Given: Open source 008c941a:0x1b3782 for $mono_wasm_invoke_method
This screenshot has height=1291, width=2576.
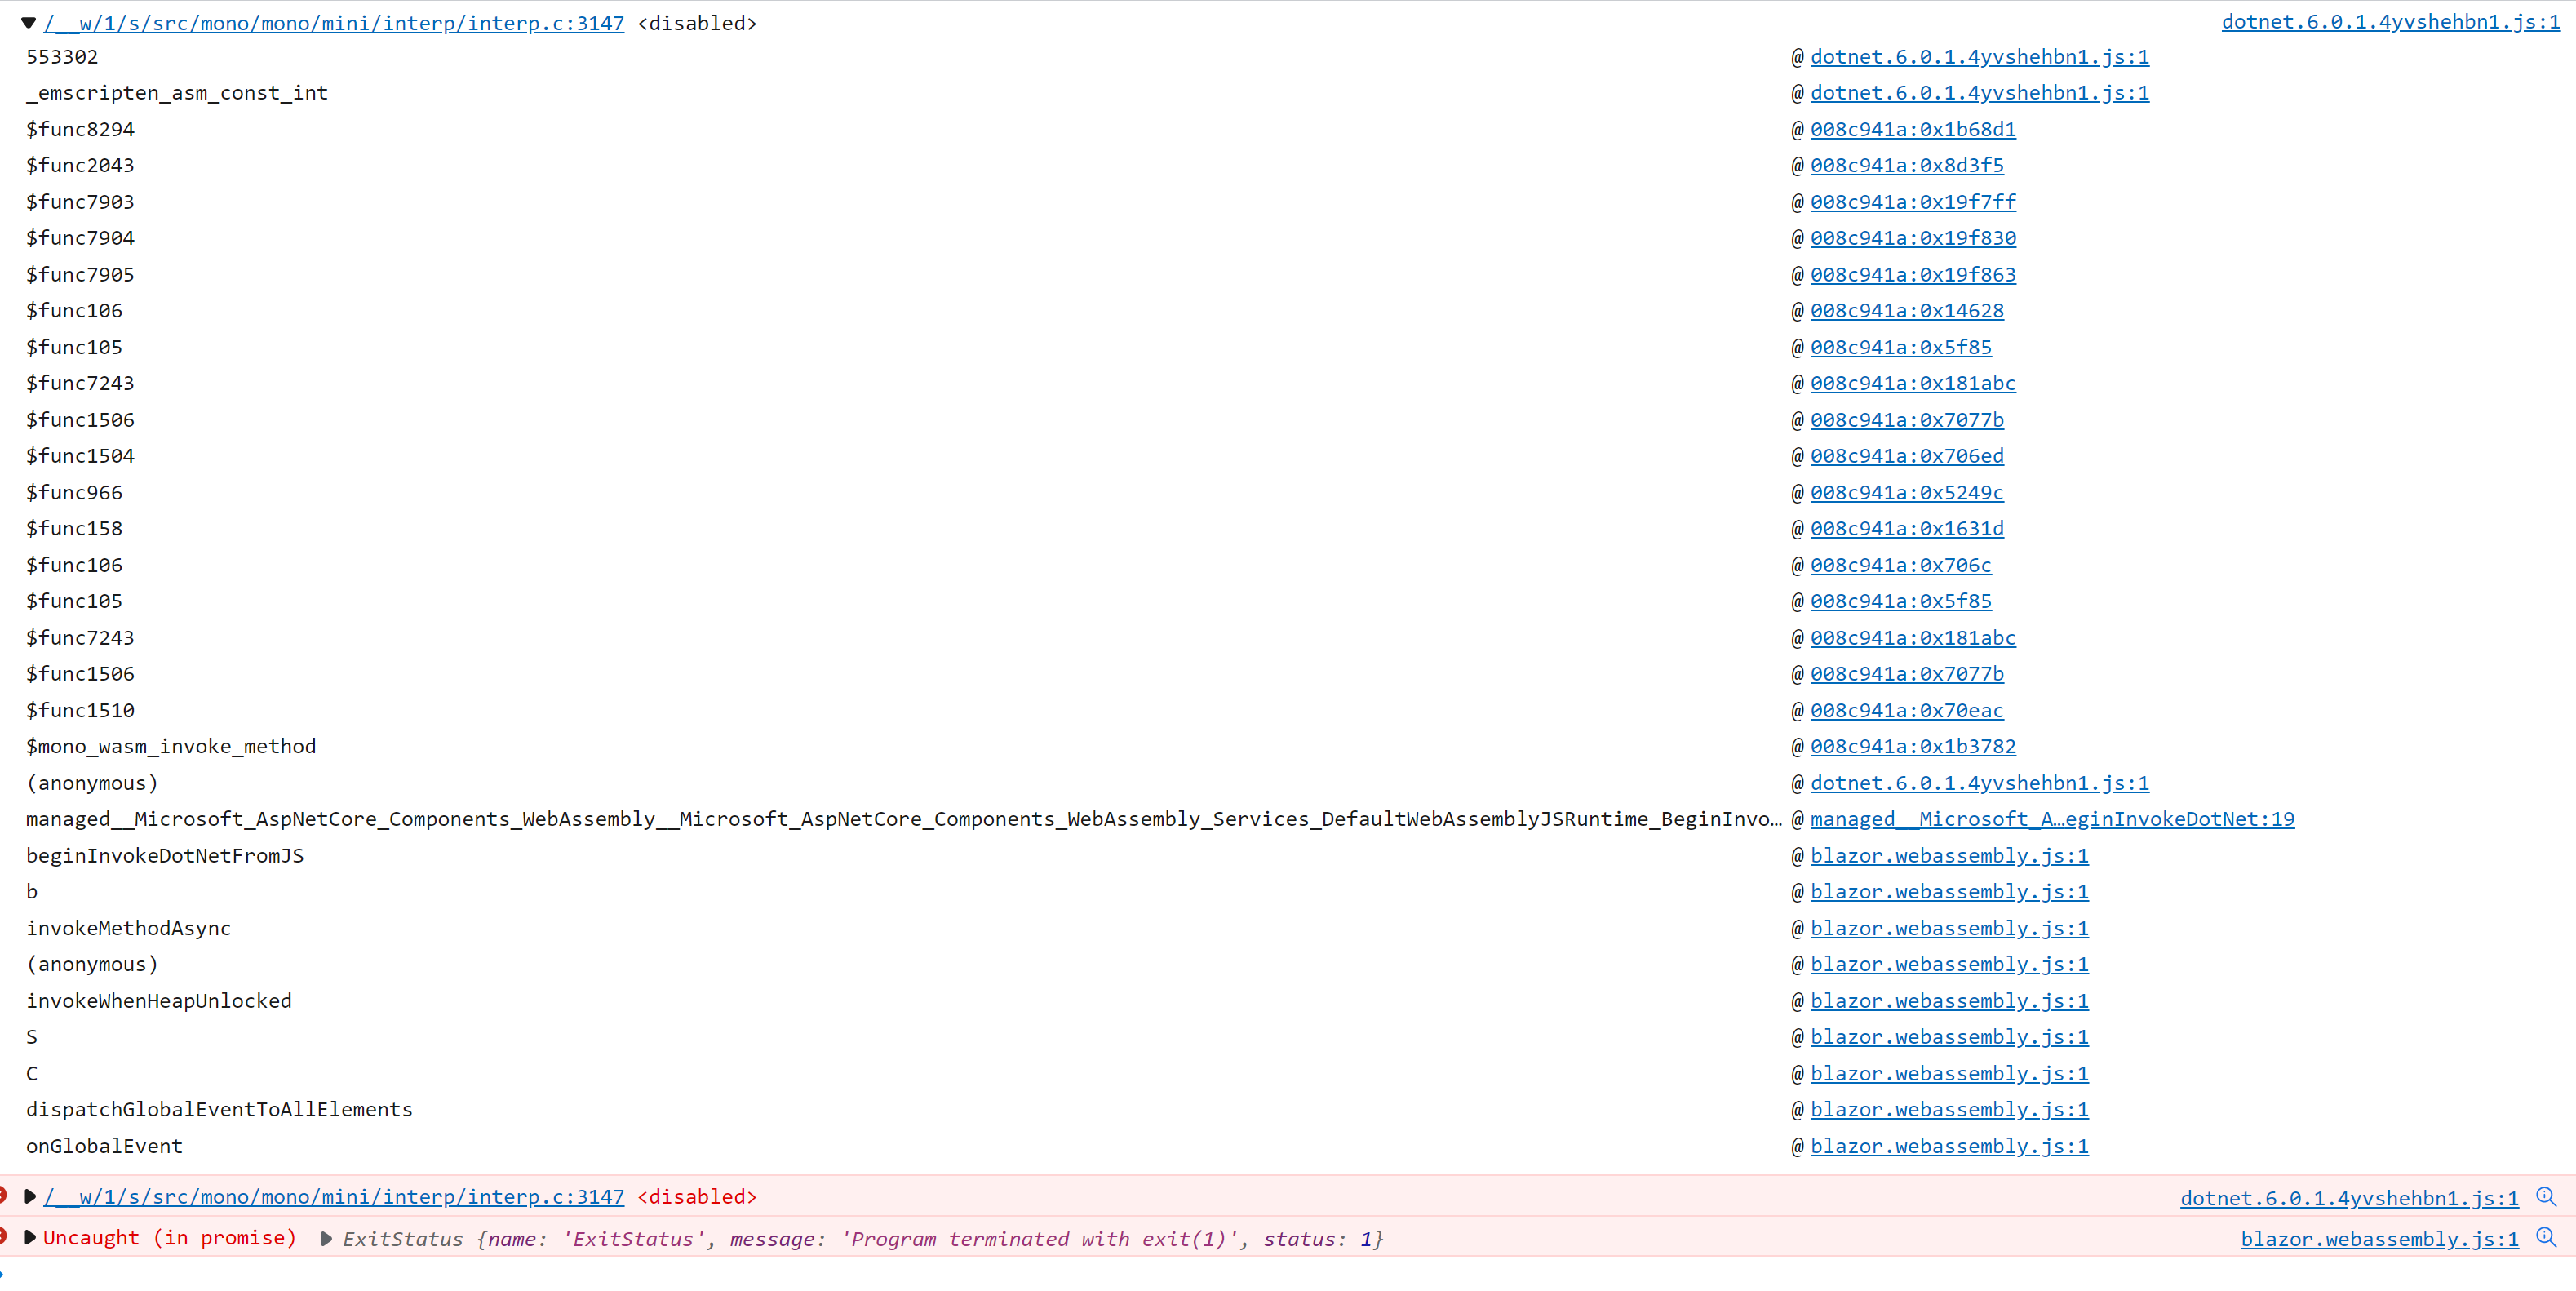Looking at the screenshot, I should coord(1913,746).
